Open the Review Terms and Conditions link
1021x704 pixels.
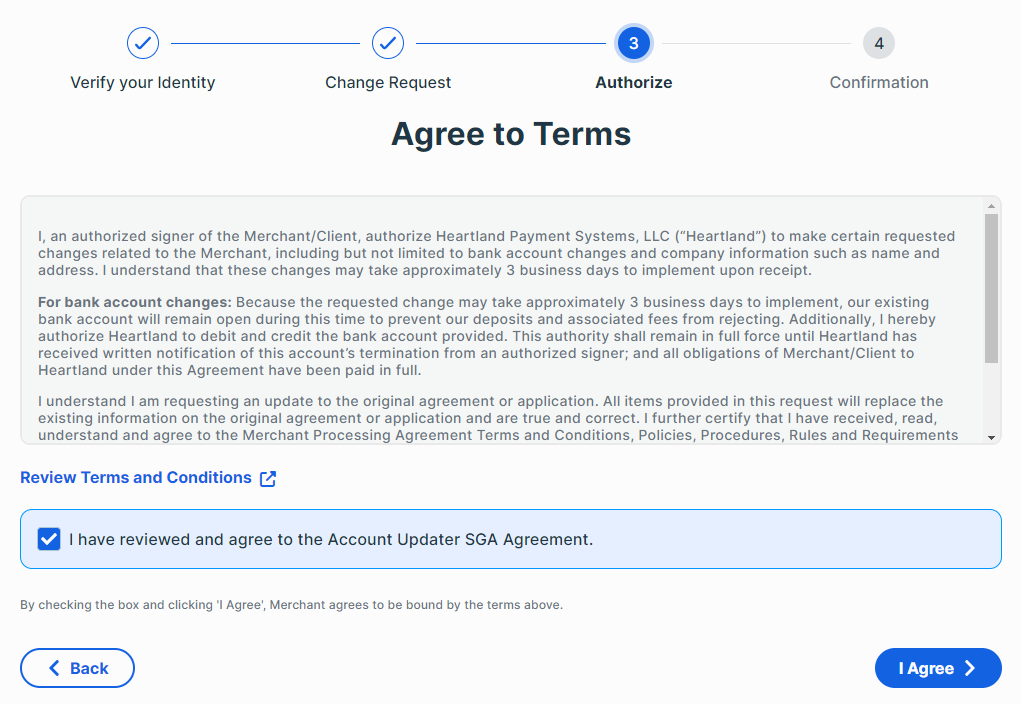tap(136, 478)
